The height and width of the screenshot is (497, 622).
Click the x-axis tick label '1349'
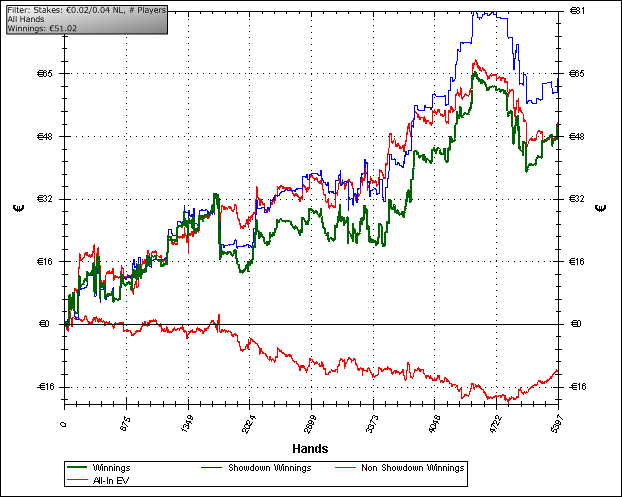[186, 424]
